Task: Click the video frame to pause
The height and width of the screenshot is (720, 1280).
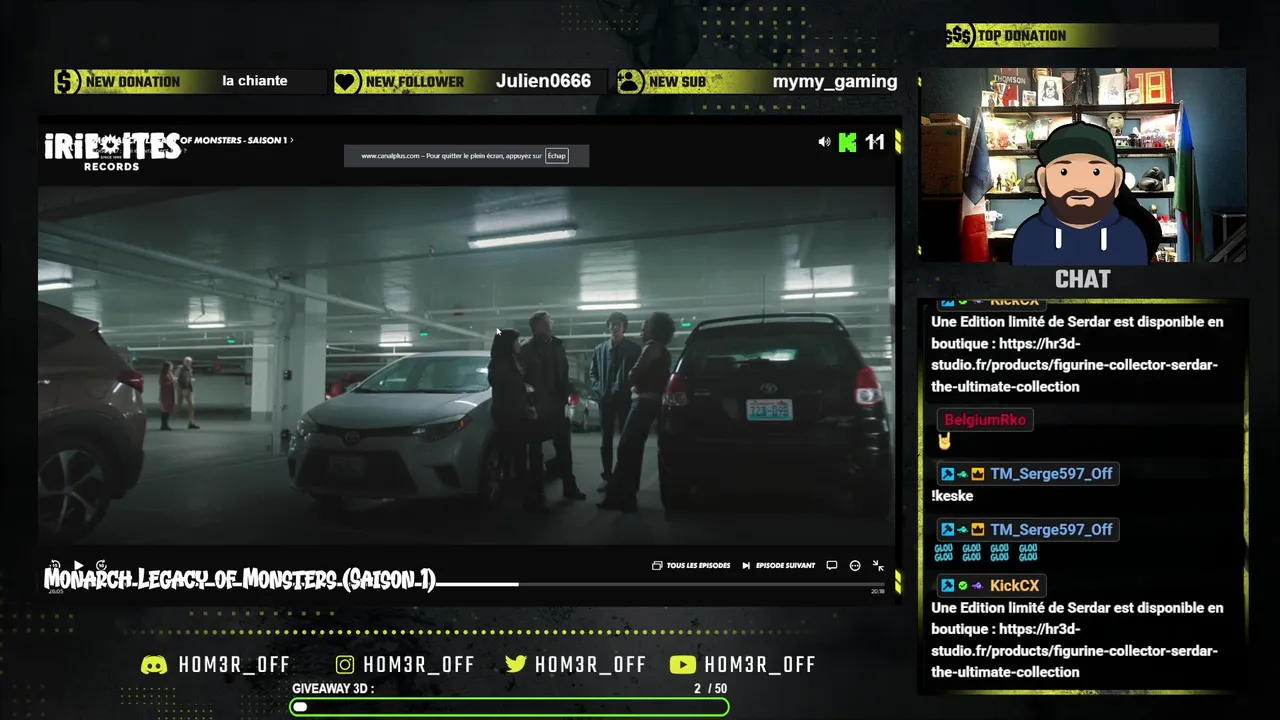Action: click(x=466, y=365)
